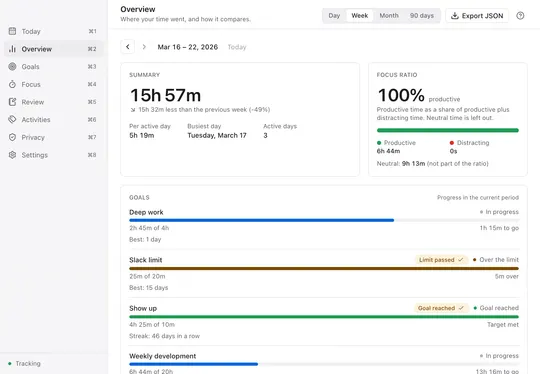Click the Distracting 0s value
Viewport: 540px width, 374px height.
(x=453, y=151)
